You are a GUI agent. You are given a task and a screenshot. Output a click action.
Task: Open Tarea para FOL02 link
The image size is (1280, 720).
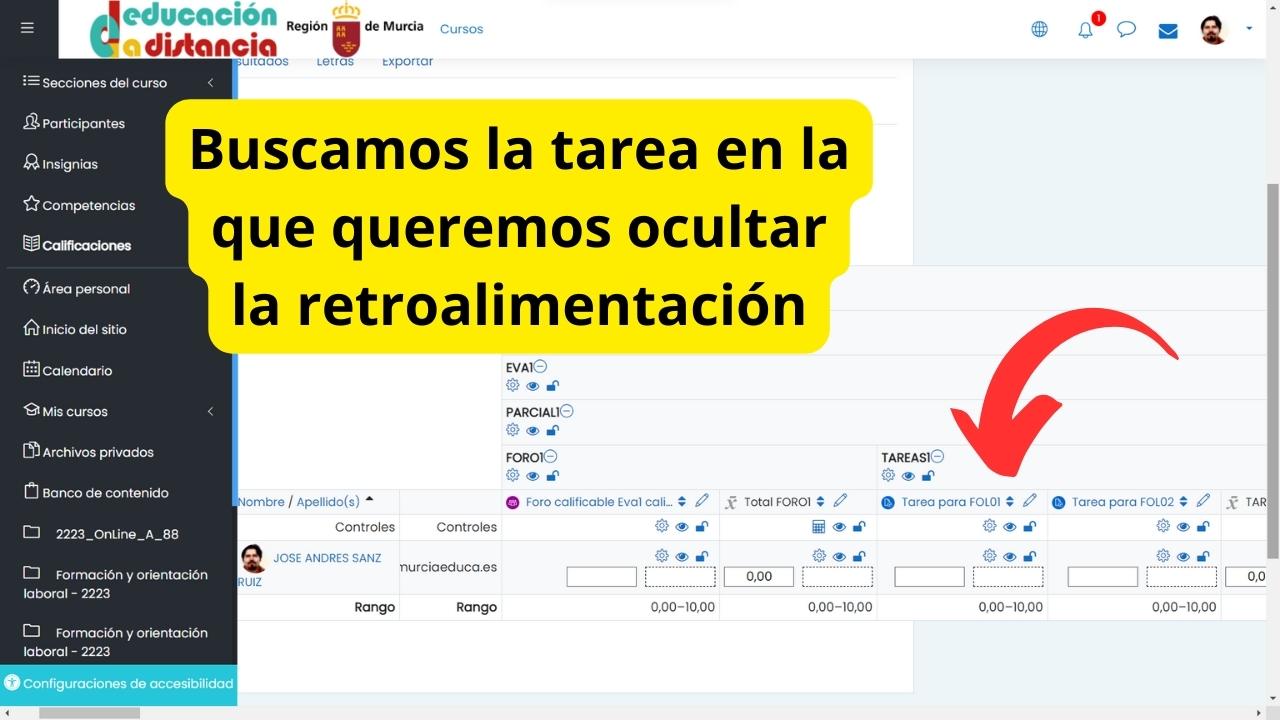pyautogui.click(x=1122, y=502)
